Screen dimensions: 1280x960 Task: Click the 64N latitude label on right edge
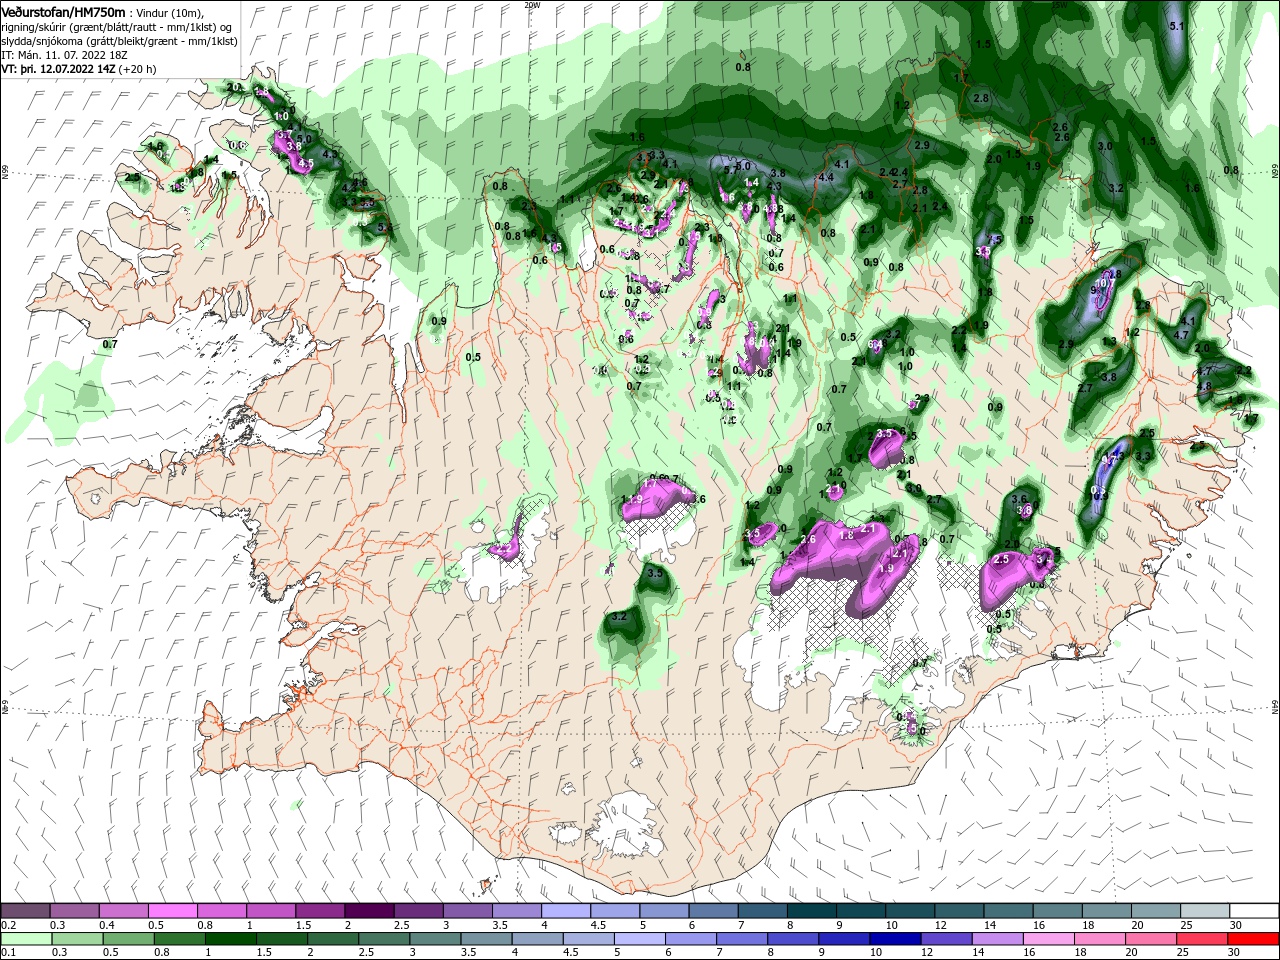(1275, 707)
